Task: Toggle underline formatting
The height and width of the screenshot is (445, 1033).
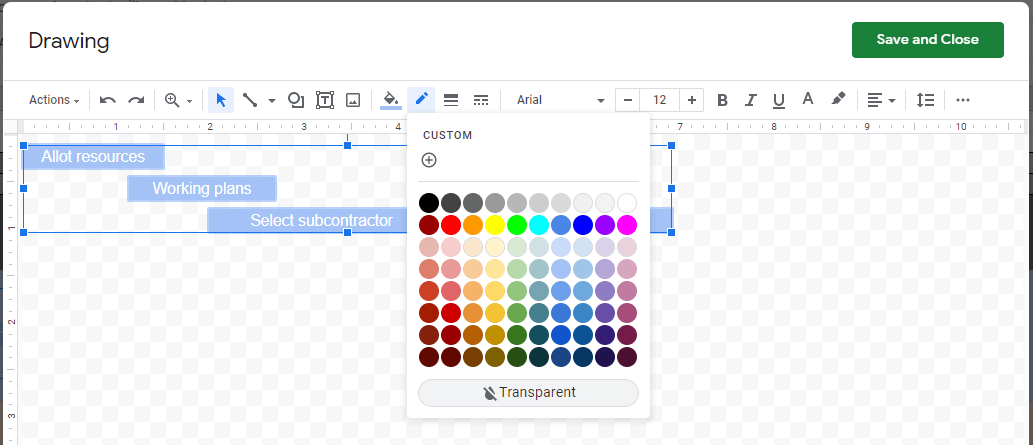Action: point(779,100)
